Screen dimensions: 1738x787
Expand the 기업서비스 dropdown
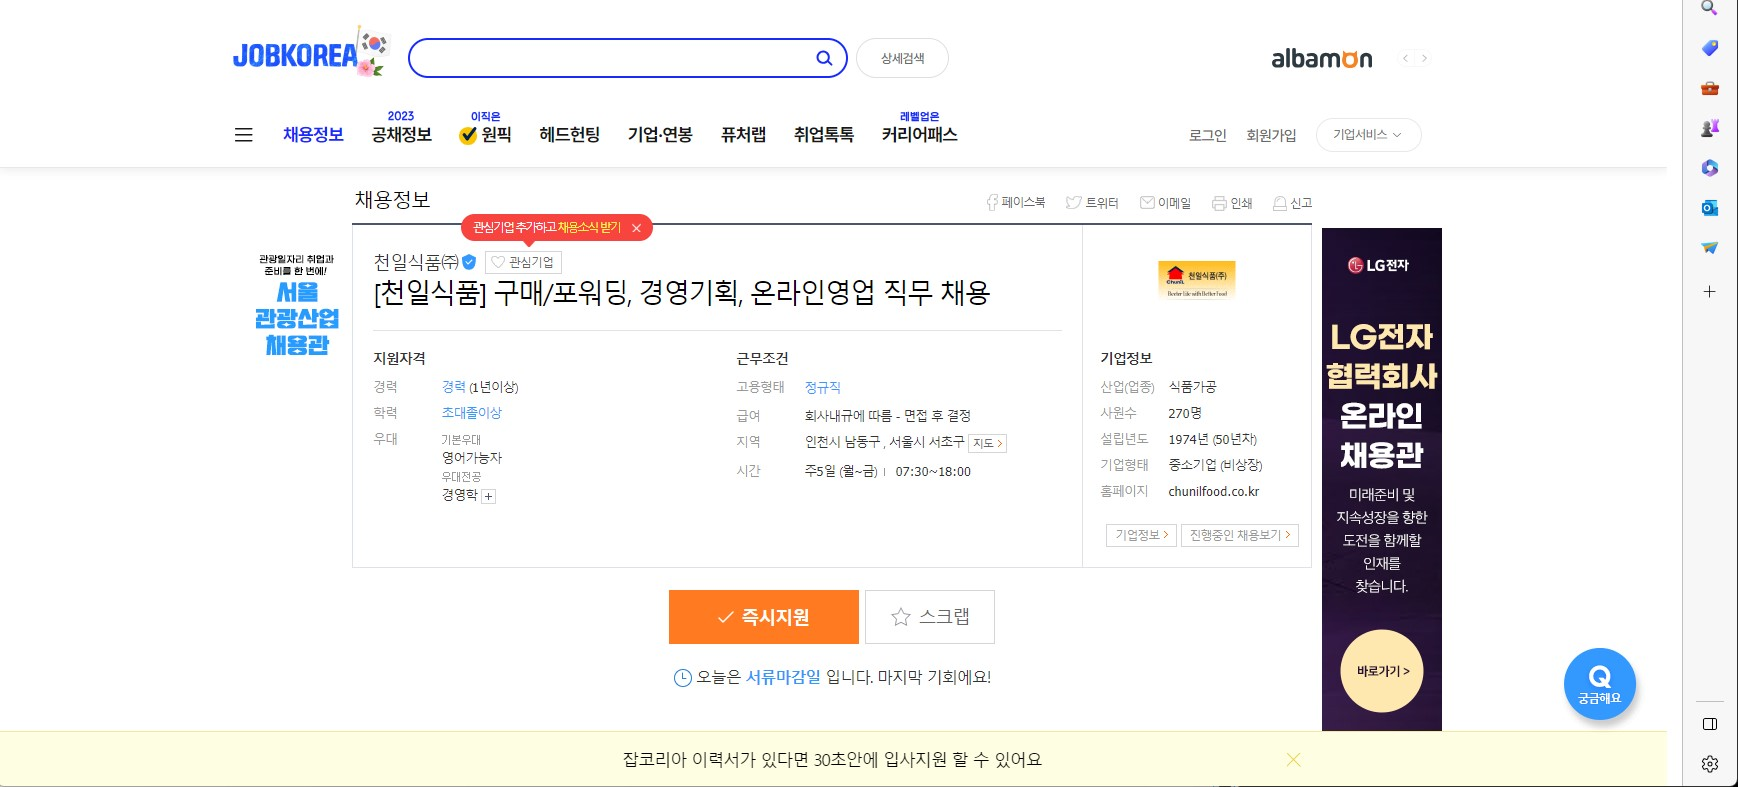point(1368,135)
